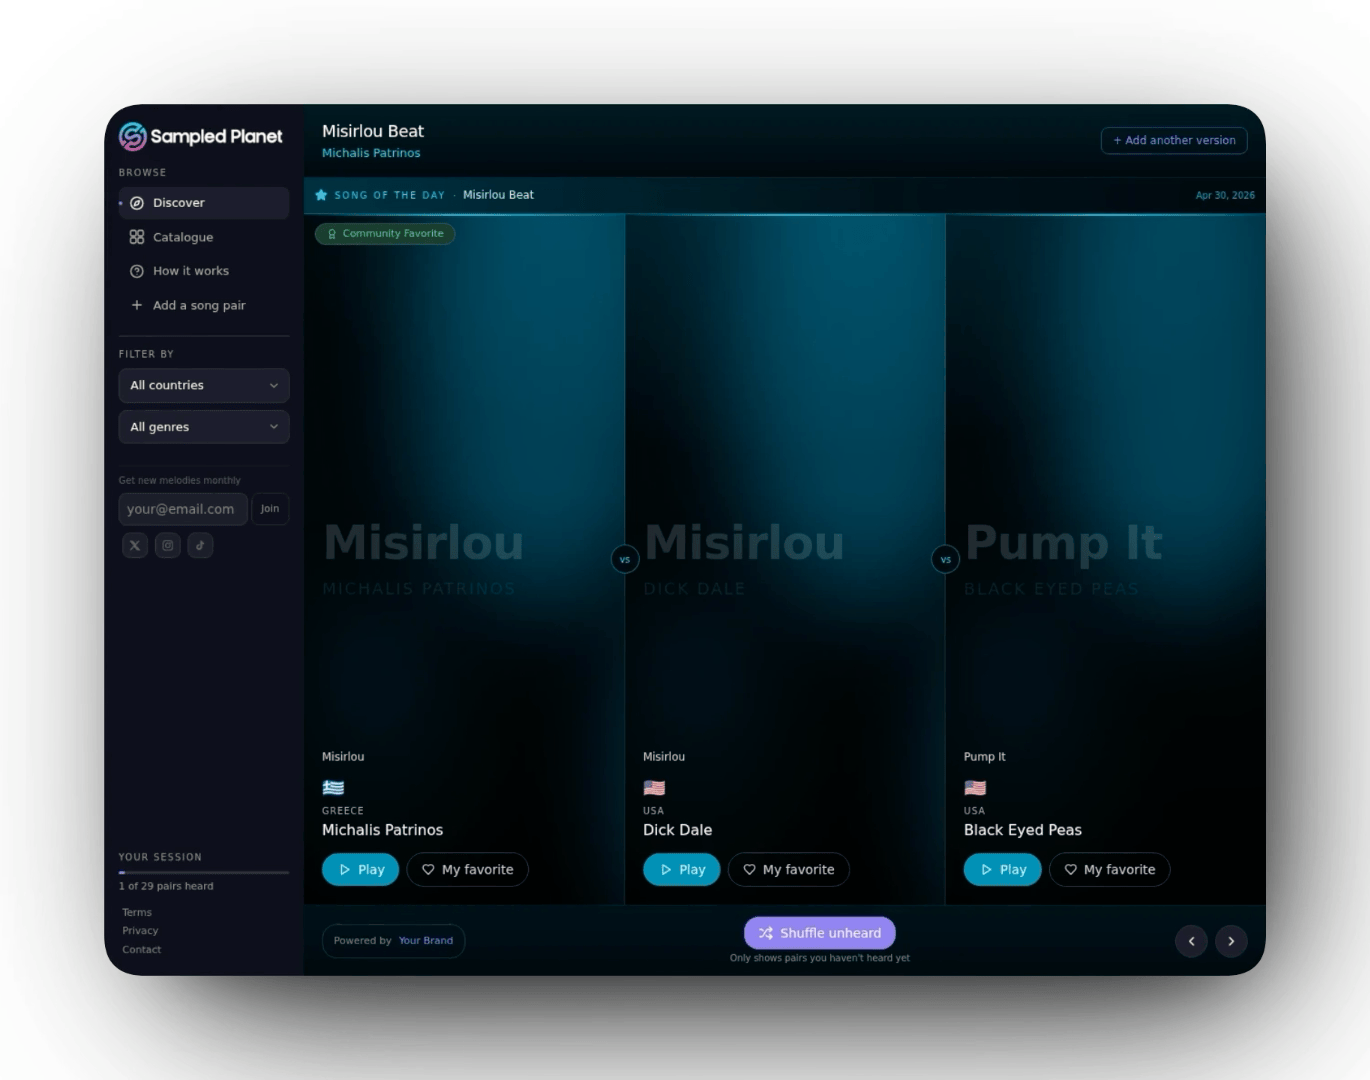Go to previous pair with left arrow
This screenshot has height=1080, width=1370.
click(x=1191, y=941)
